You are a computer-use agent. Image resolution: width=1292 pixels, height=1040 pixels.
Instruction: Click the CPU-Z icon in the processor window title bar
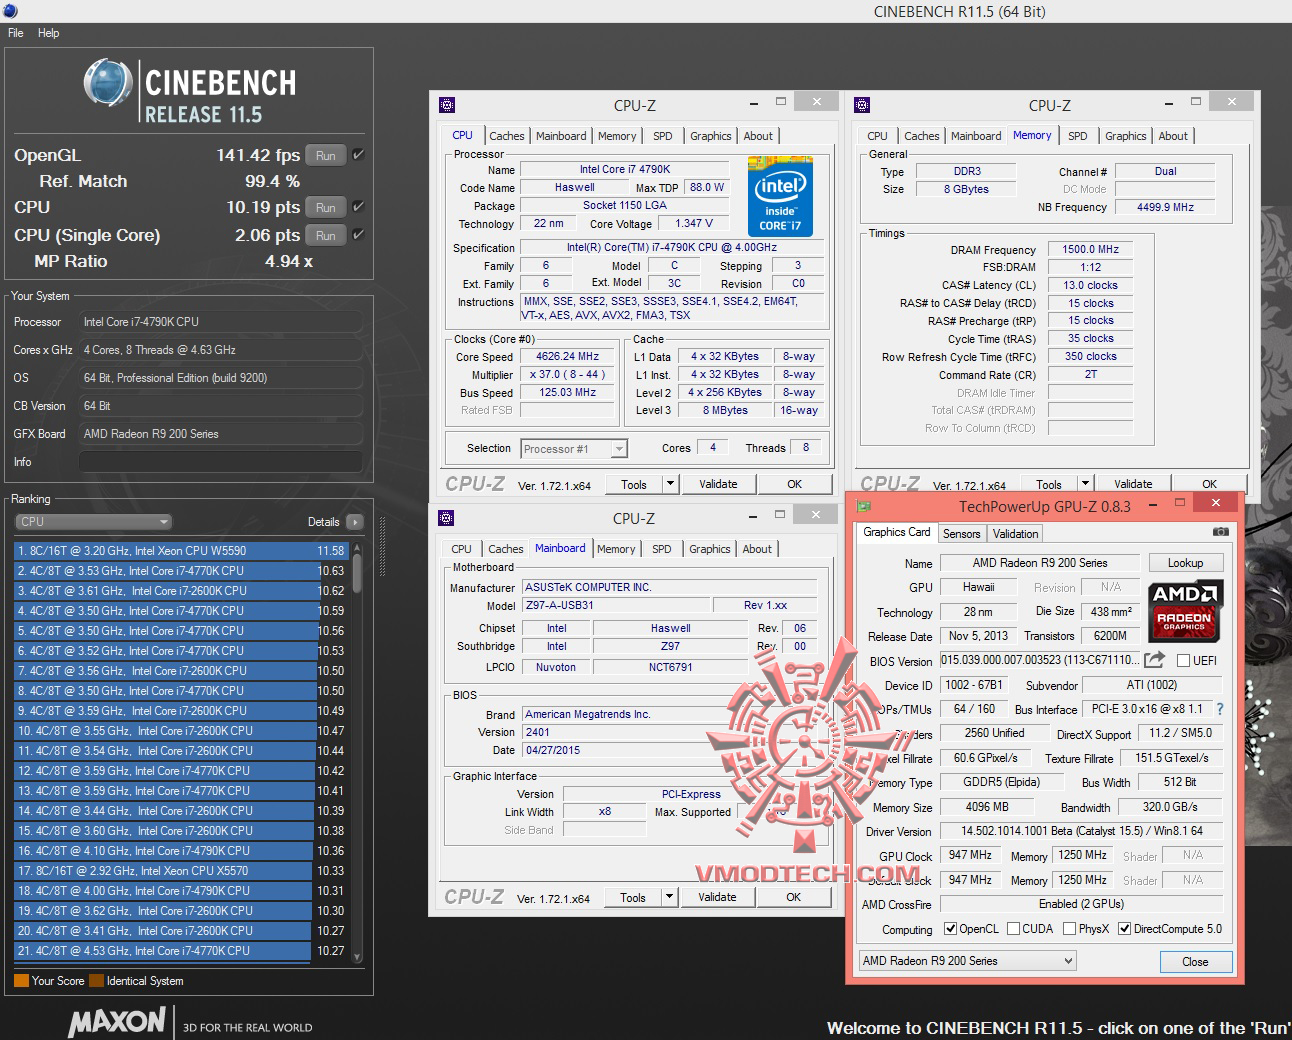coord(447,104)
